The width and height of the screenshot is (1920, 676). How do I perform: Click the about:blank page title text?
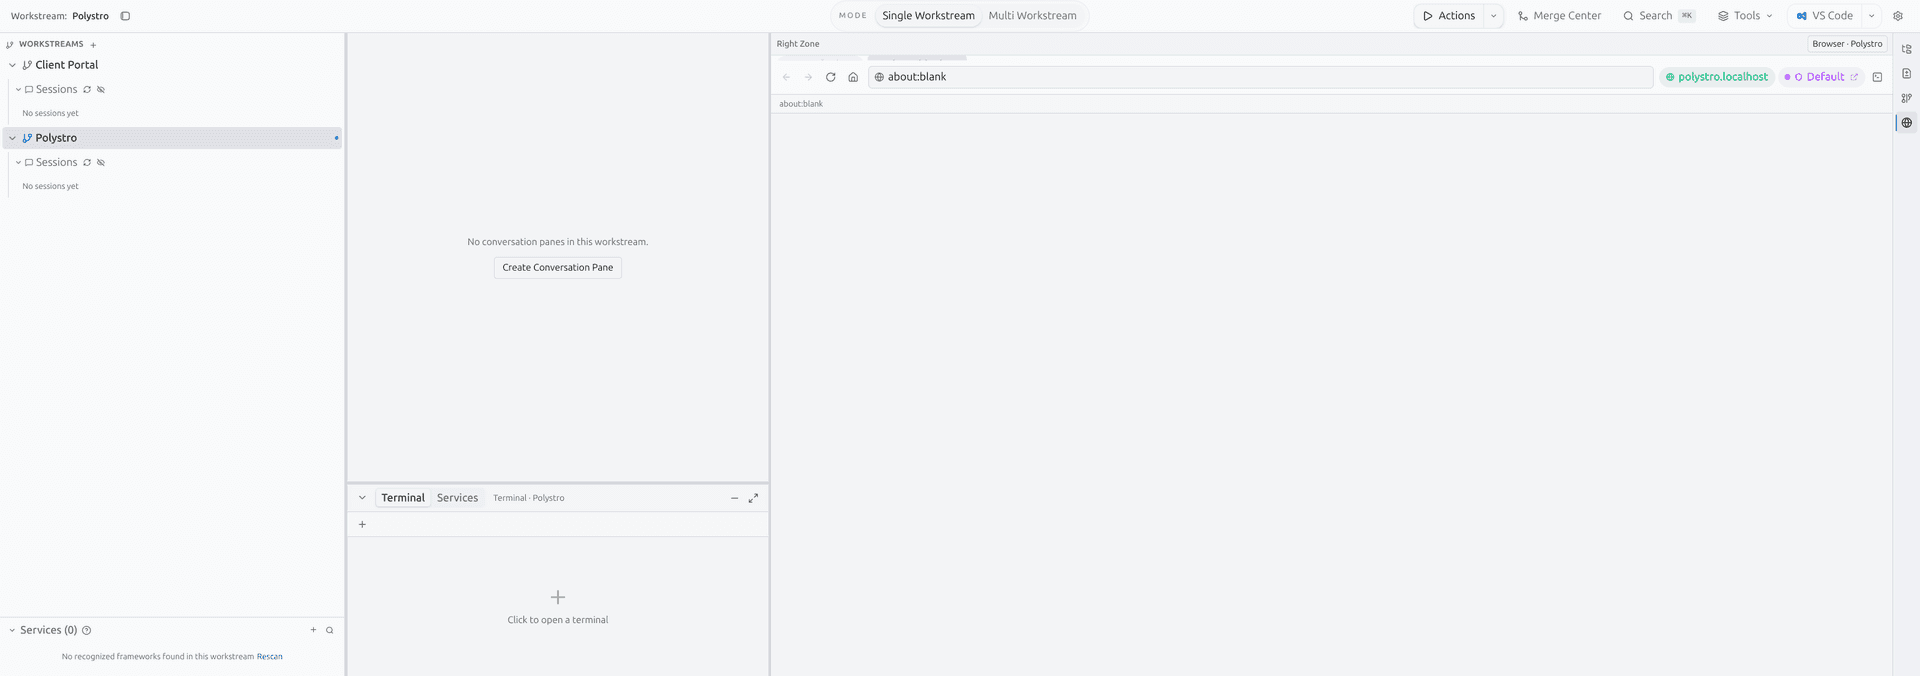(801, 104)
